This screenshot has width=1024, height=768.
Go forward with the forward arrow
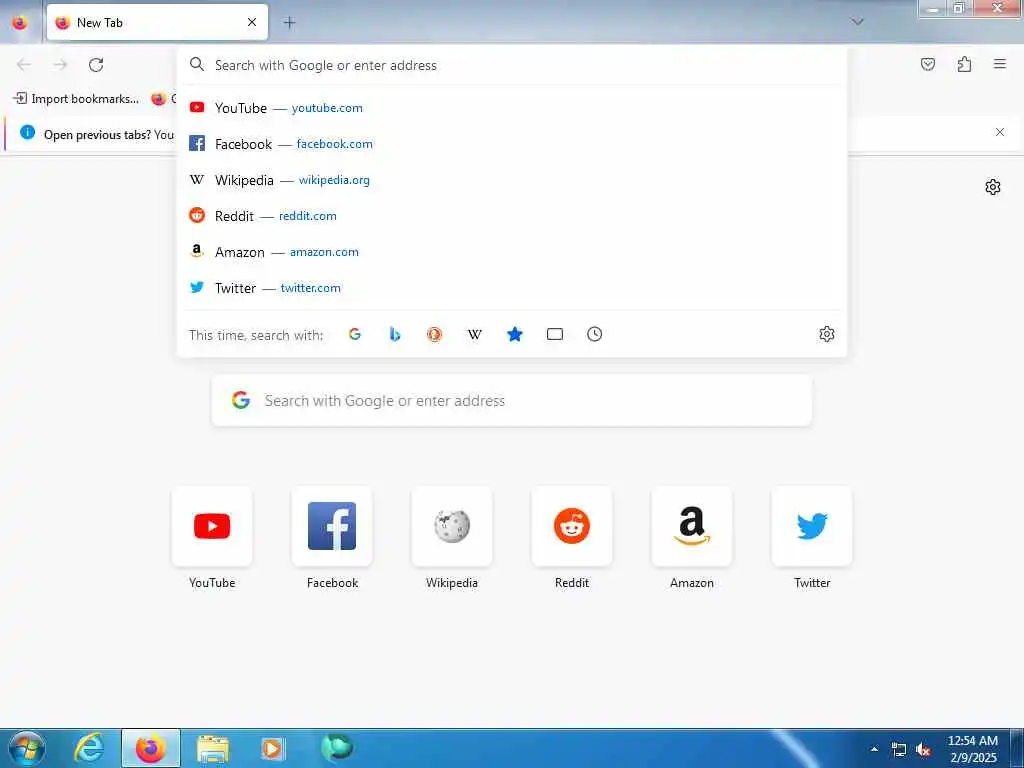(60, 65)
